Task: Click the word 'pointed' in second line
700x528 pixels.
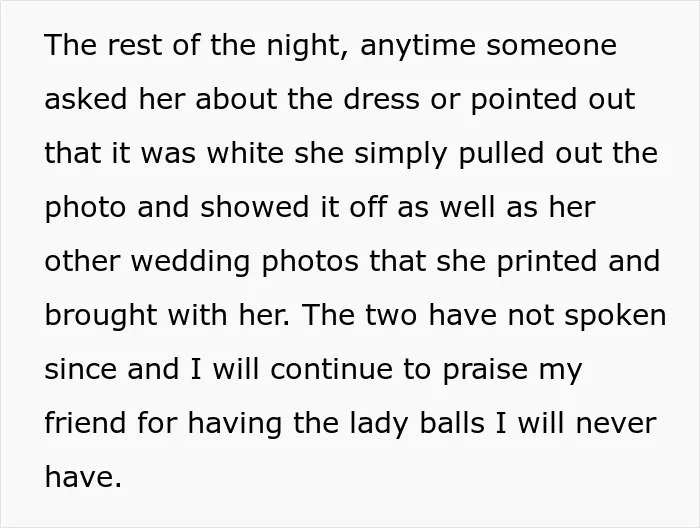Action: [x=524, y=100]
